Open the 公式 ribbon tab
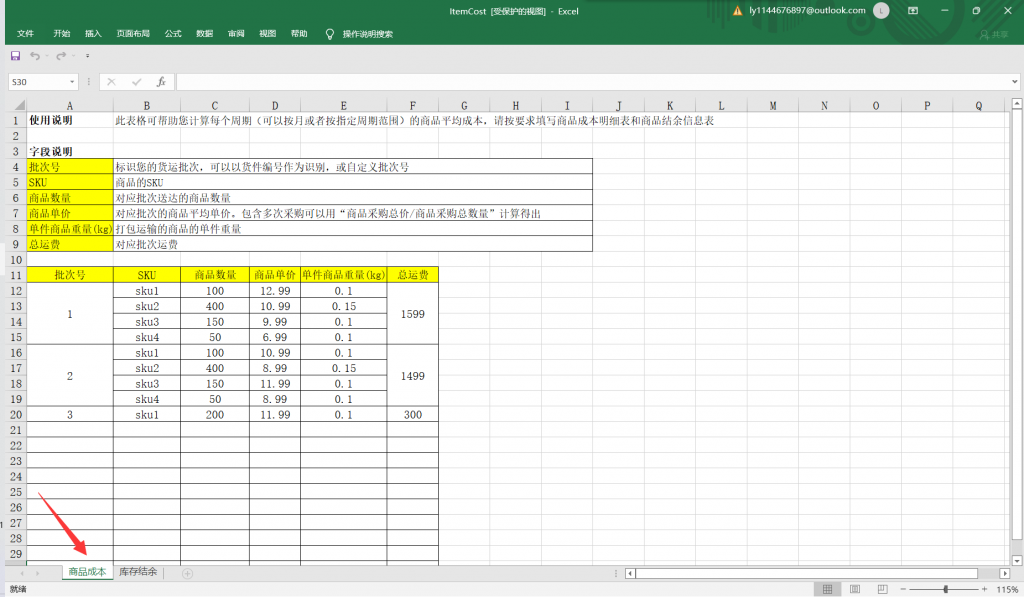 (173, 33)
